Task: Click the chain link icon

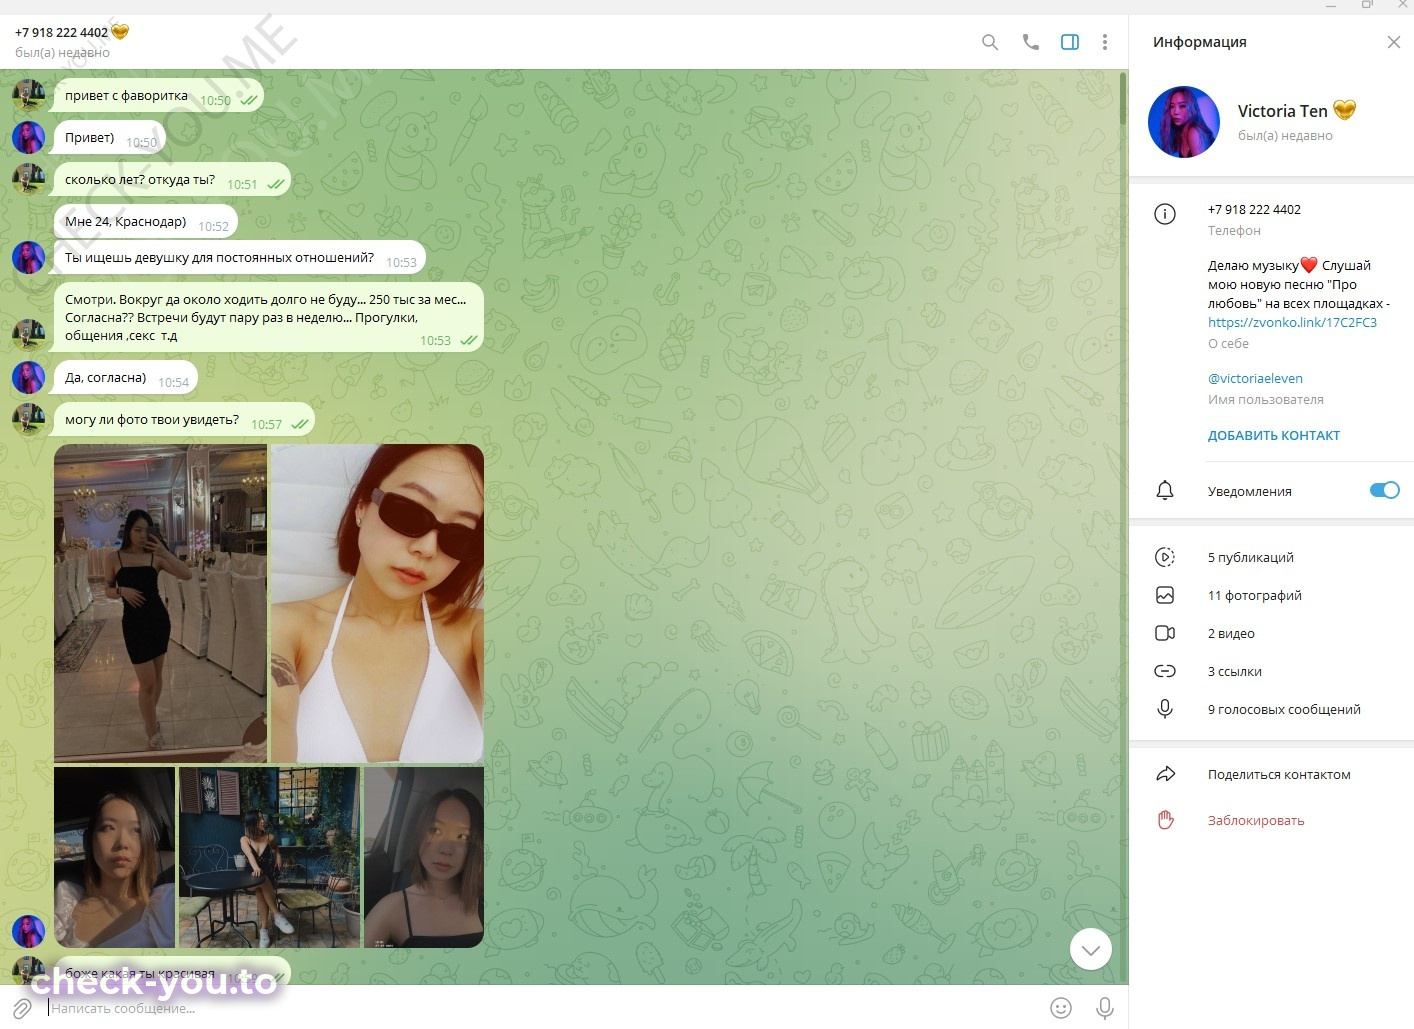Action: pos(1165,672)
